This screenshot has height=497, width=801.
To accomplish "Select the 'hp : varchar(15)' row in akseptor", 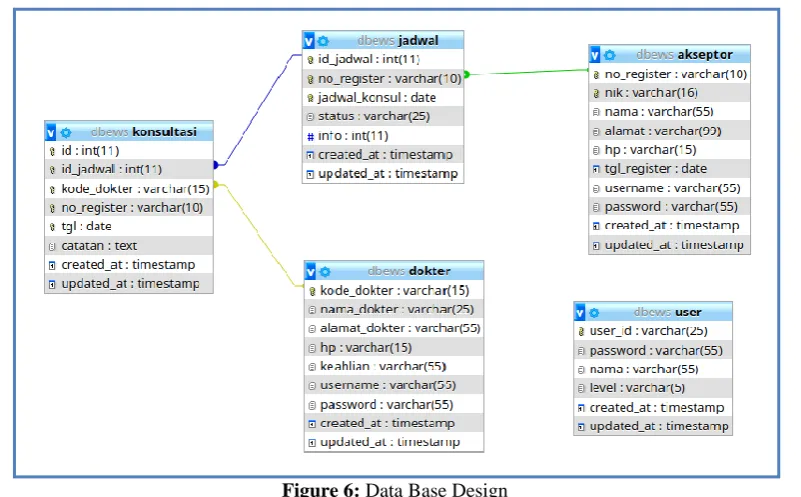I will click(670, 150).
